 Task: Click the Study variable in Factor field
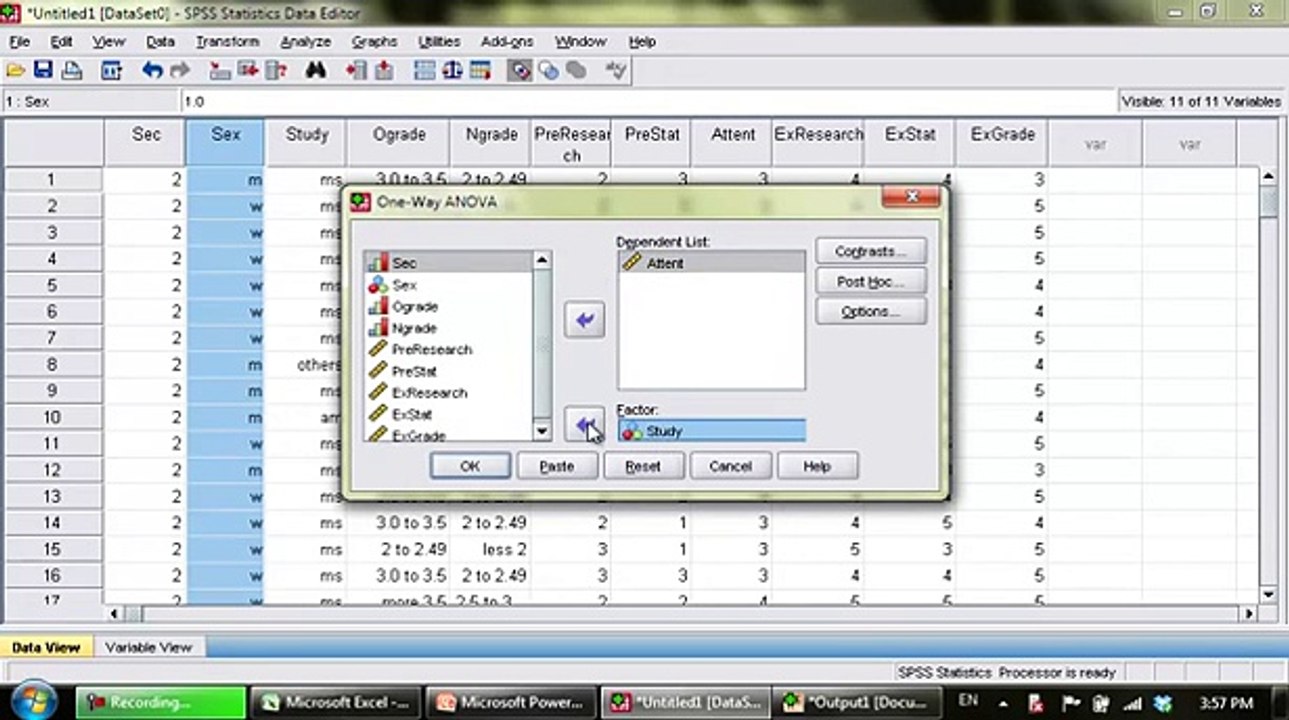711,431
